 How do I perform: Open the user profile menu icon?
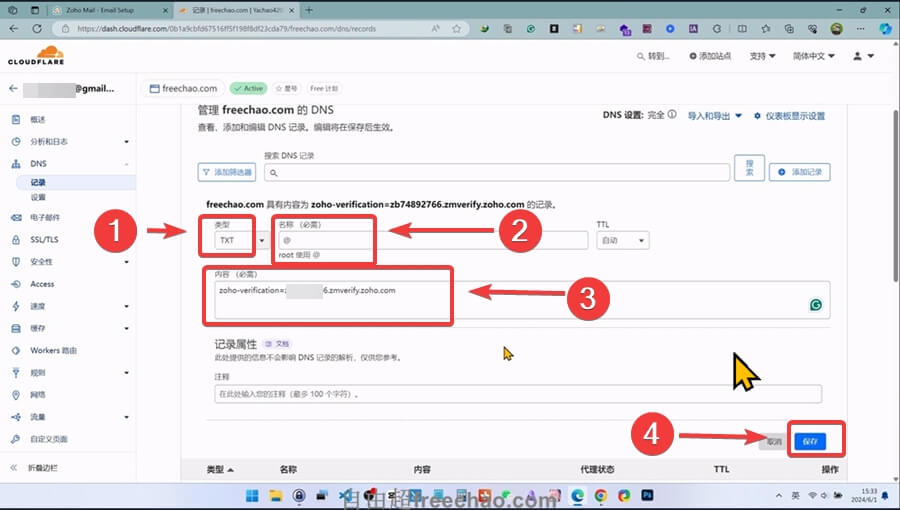click(863, 56)
